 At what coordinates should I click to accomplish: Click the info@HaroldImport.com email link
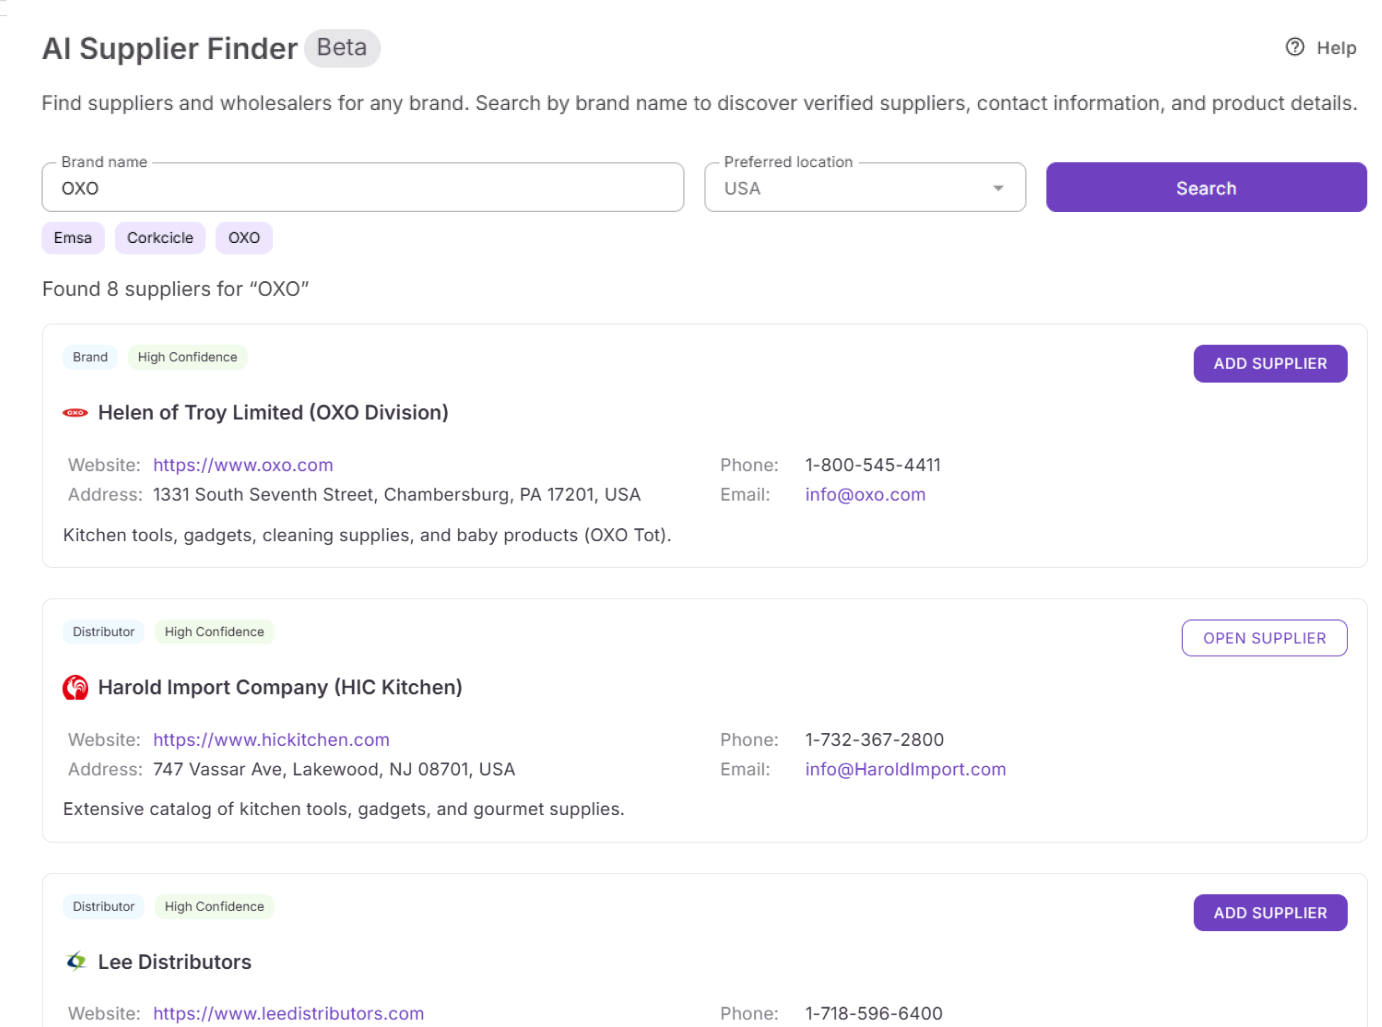click(x=904, y=769)
